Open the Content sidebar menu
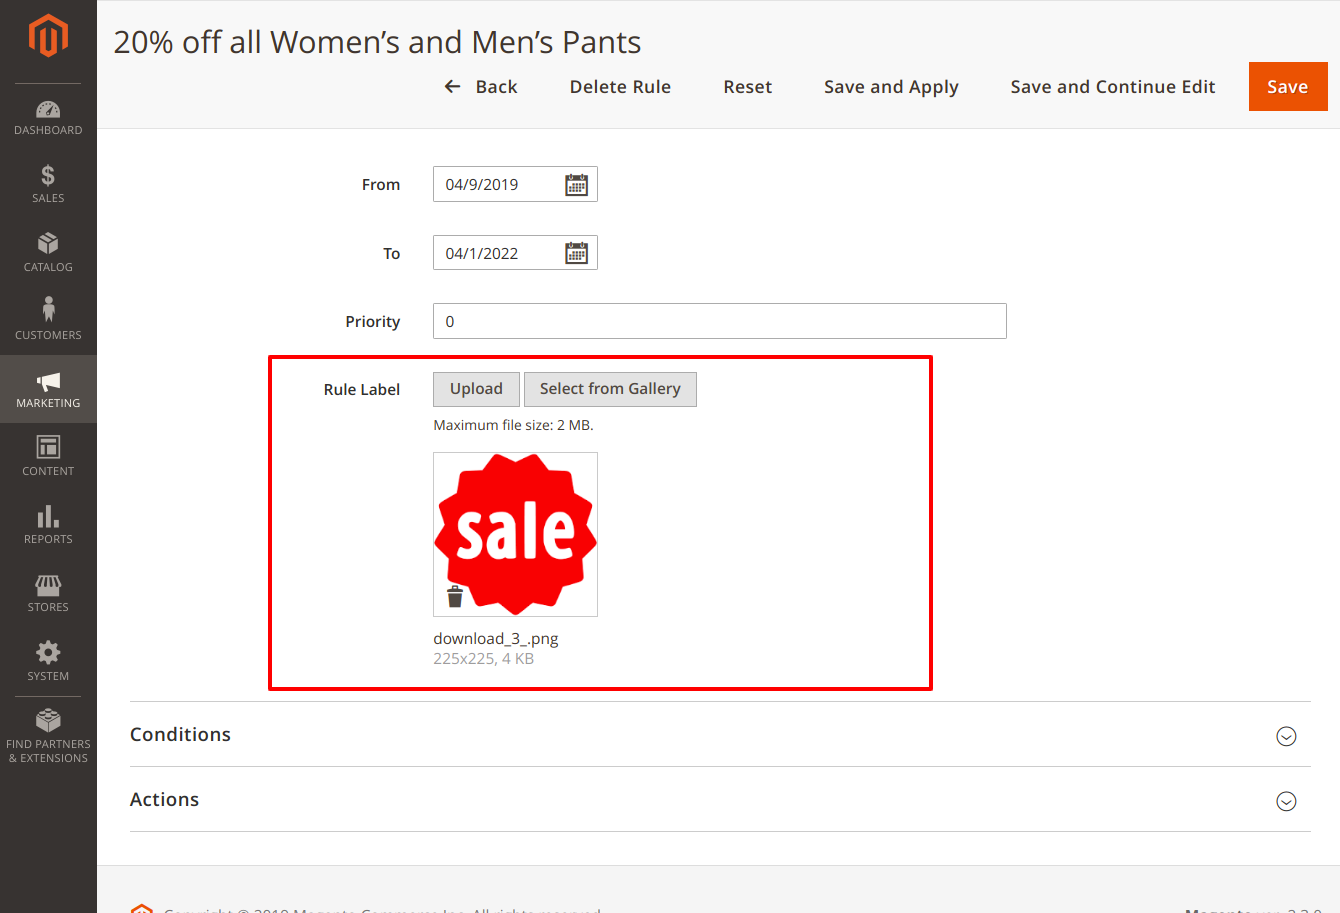1340x913 pixels. (48, 457)
